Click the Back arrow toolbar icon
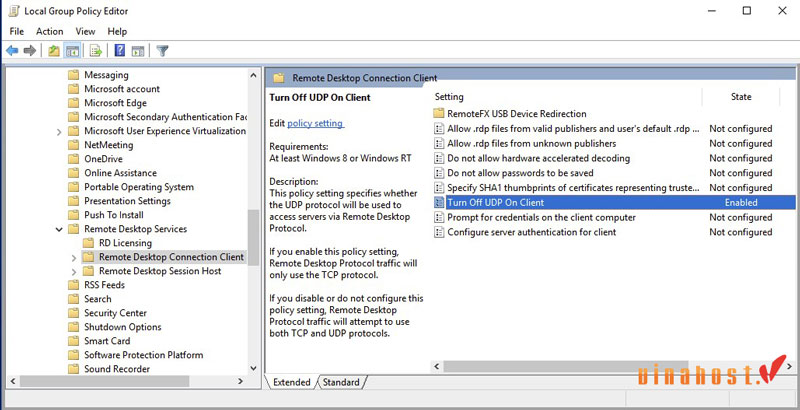800x410 pixels. [x=12, y=50]
